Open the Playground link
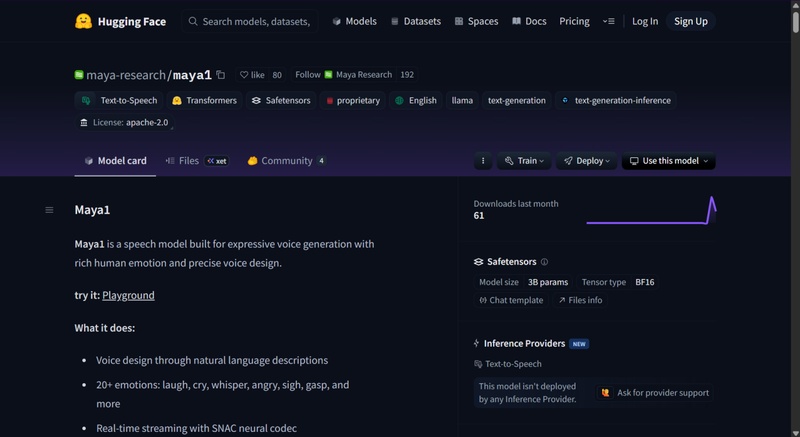 (128, 296)
